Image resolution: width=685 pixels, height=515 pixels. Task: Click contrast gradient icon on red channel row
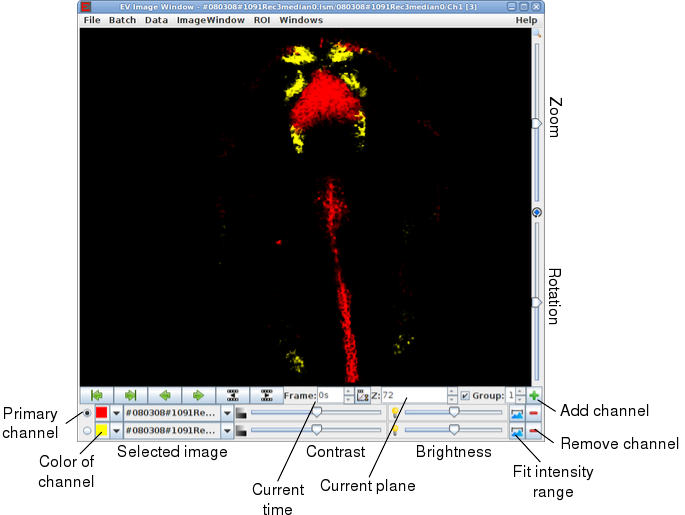[x=241, y=413]
